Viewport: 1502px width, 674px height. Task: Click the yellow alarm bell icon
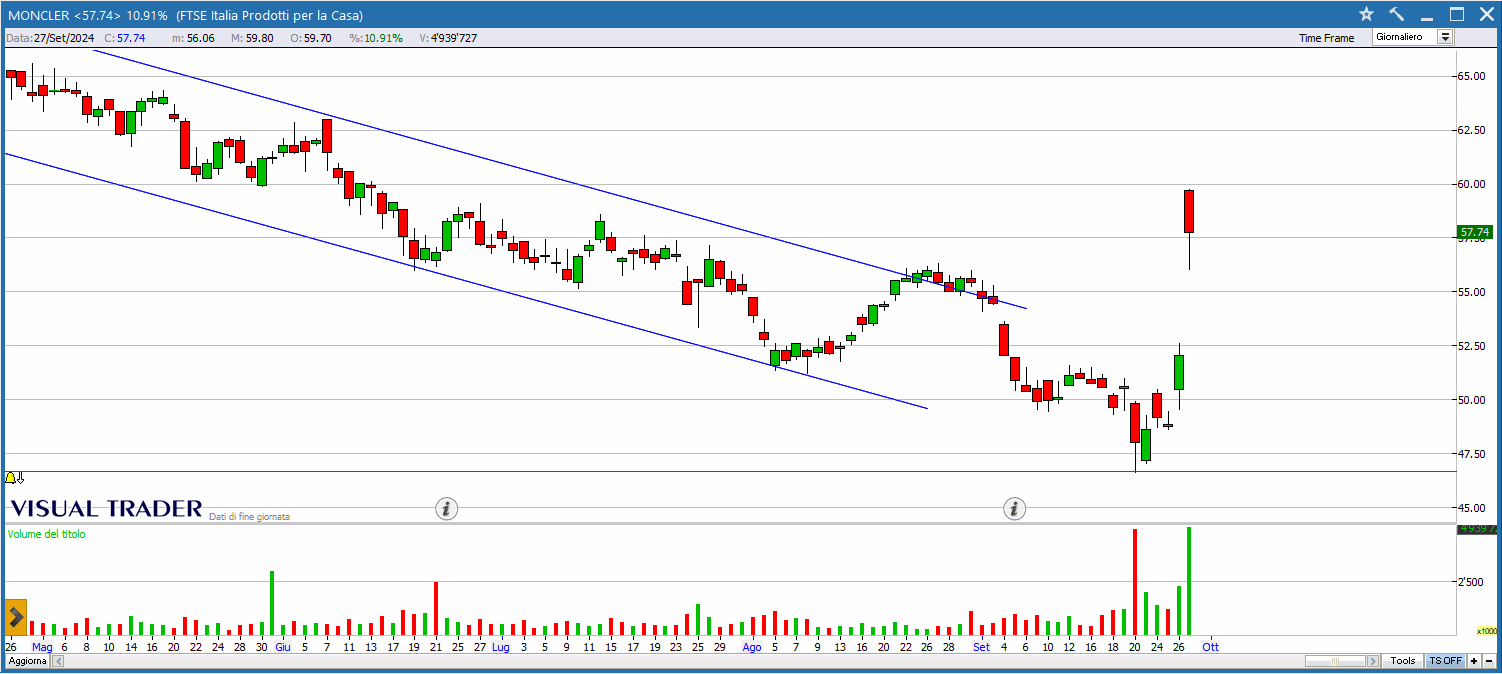tap(10, 478)
